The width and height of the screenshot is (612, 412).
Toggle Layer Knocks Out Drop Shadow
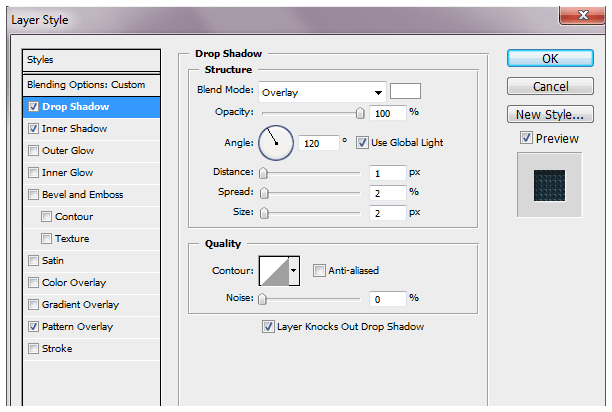click(267, 326)
